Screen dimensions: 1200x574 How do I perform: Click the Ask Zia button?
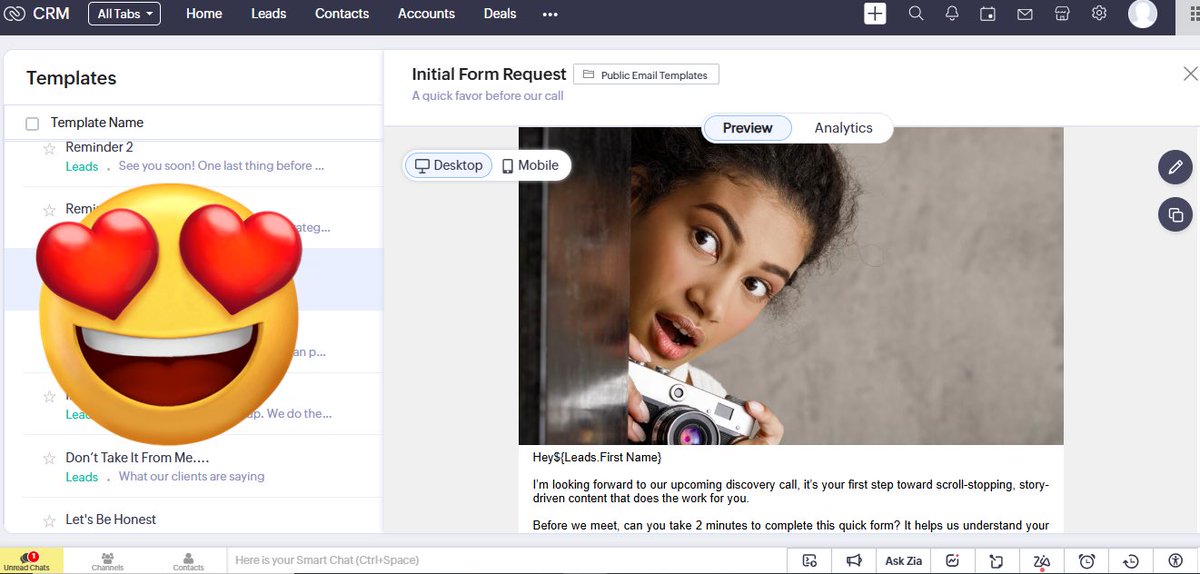903,561
